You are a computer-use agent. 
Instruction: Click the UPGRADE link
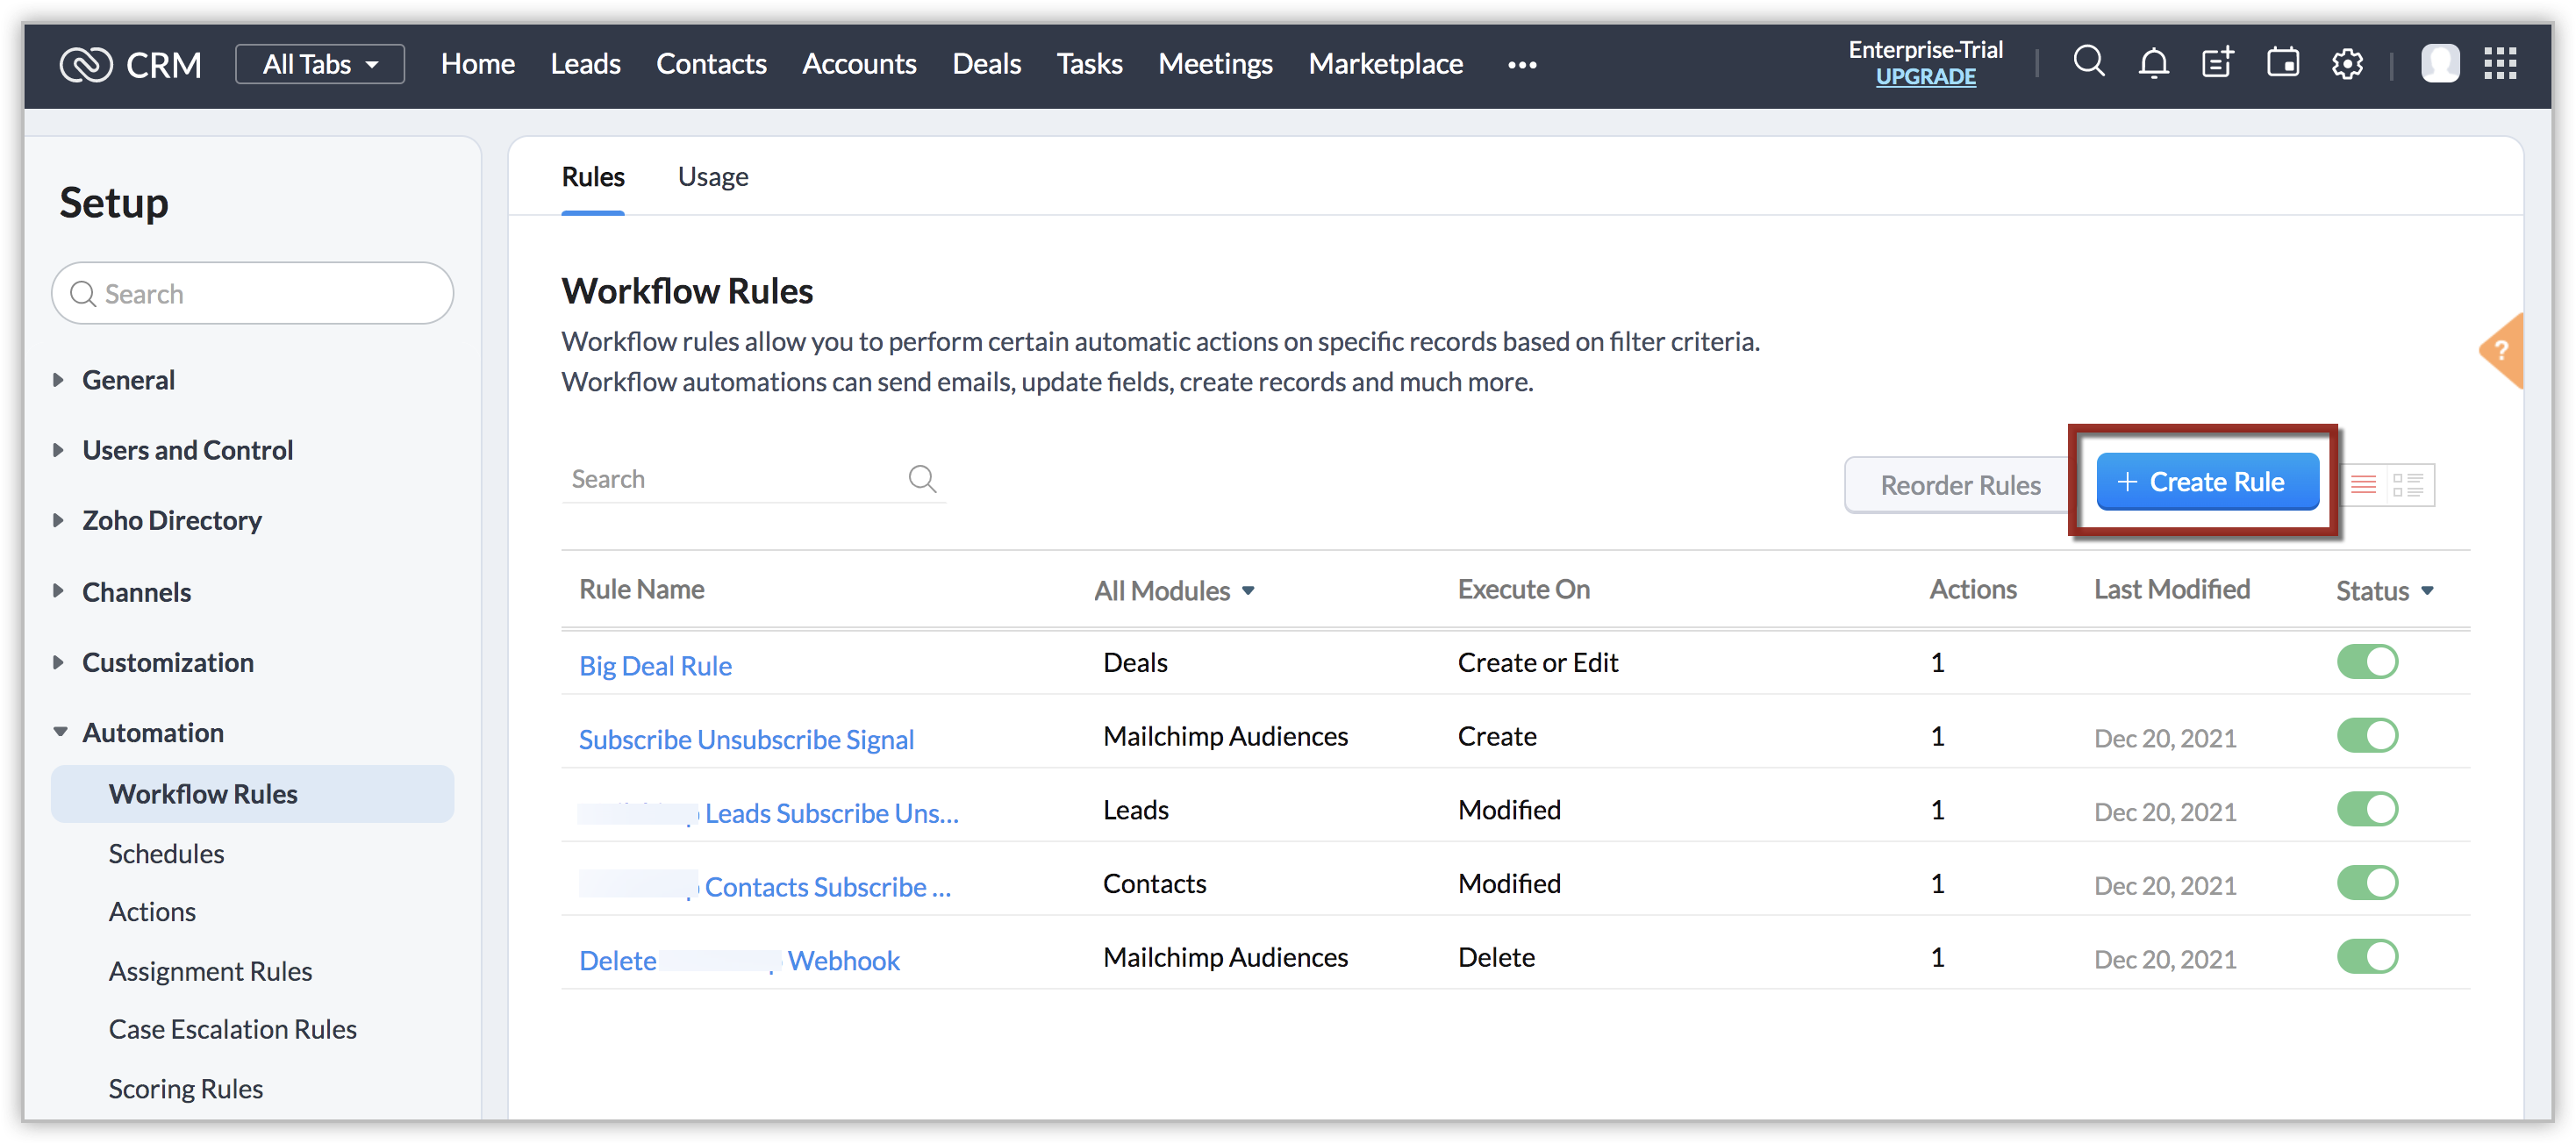pyautogui.click(x=1925, y=77)
